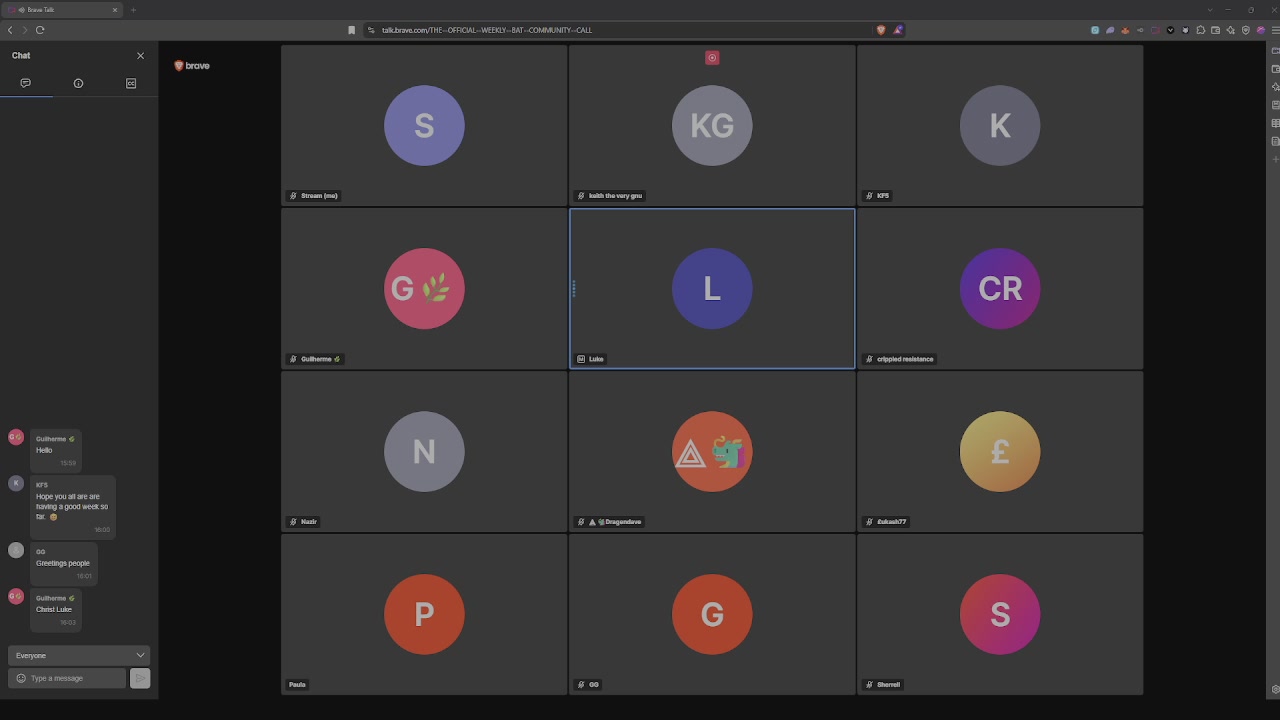The image size is (1280, 720).
Task: Open a new browser tab
Action: pos(133,10)
